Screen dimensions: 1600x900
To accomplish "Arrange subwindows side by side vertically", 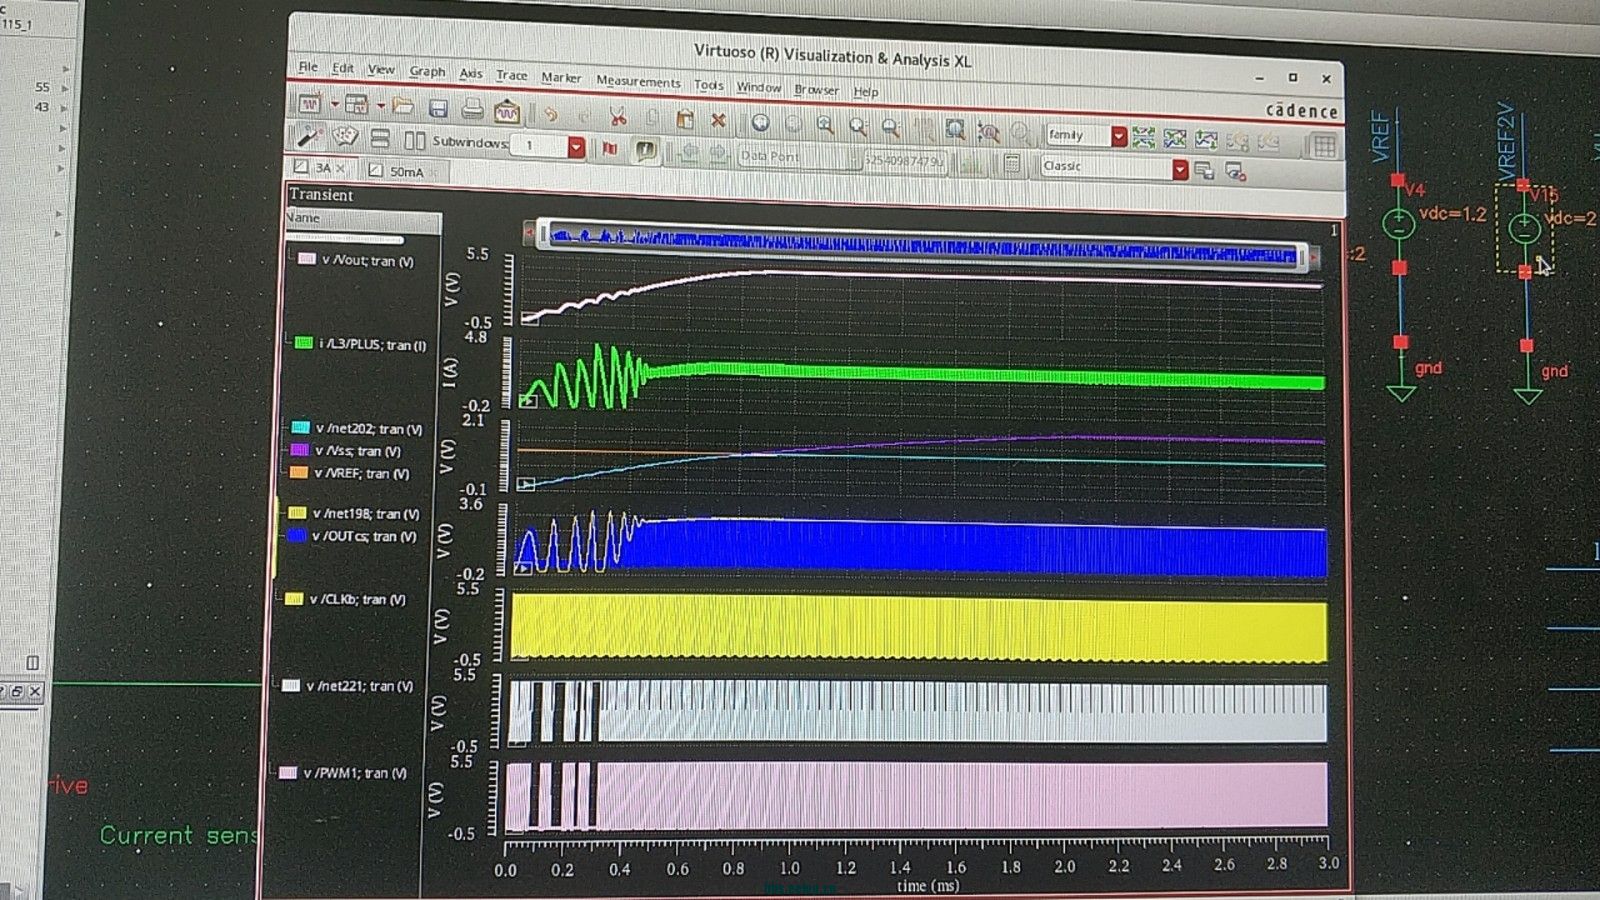I will 414,140.
